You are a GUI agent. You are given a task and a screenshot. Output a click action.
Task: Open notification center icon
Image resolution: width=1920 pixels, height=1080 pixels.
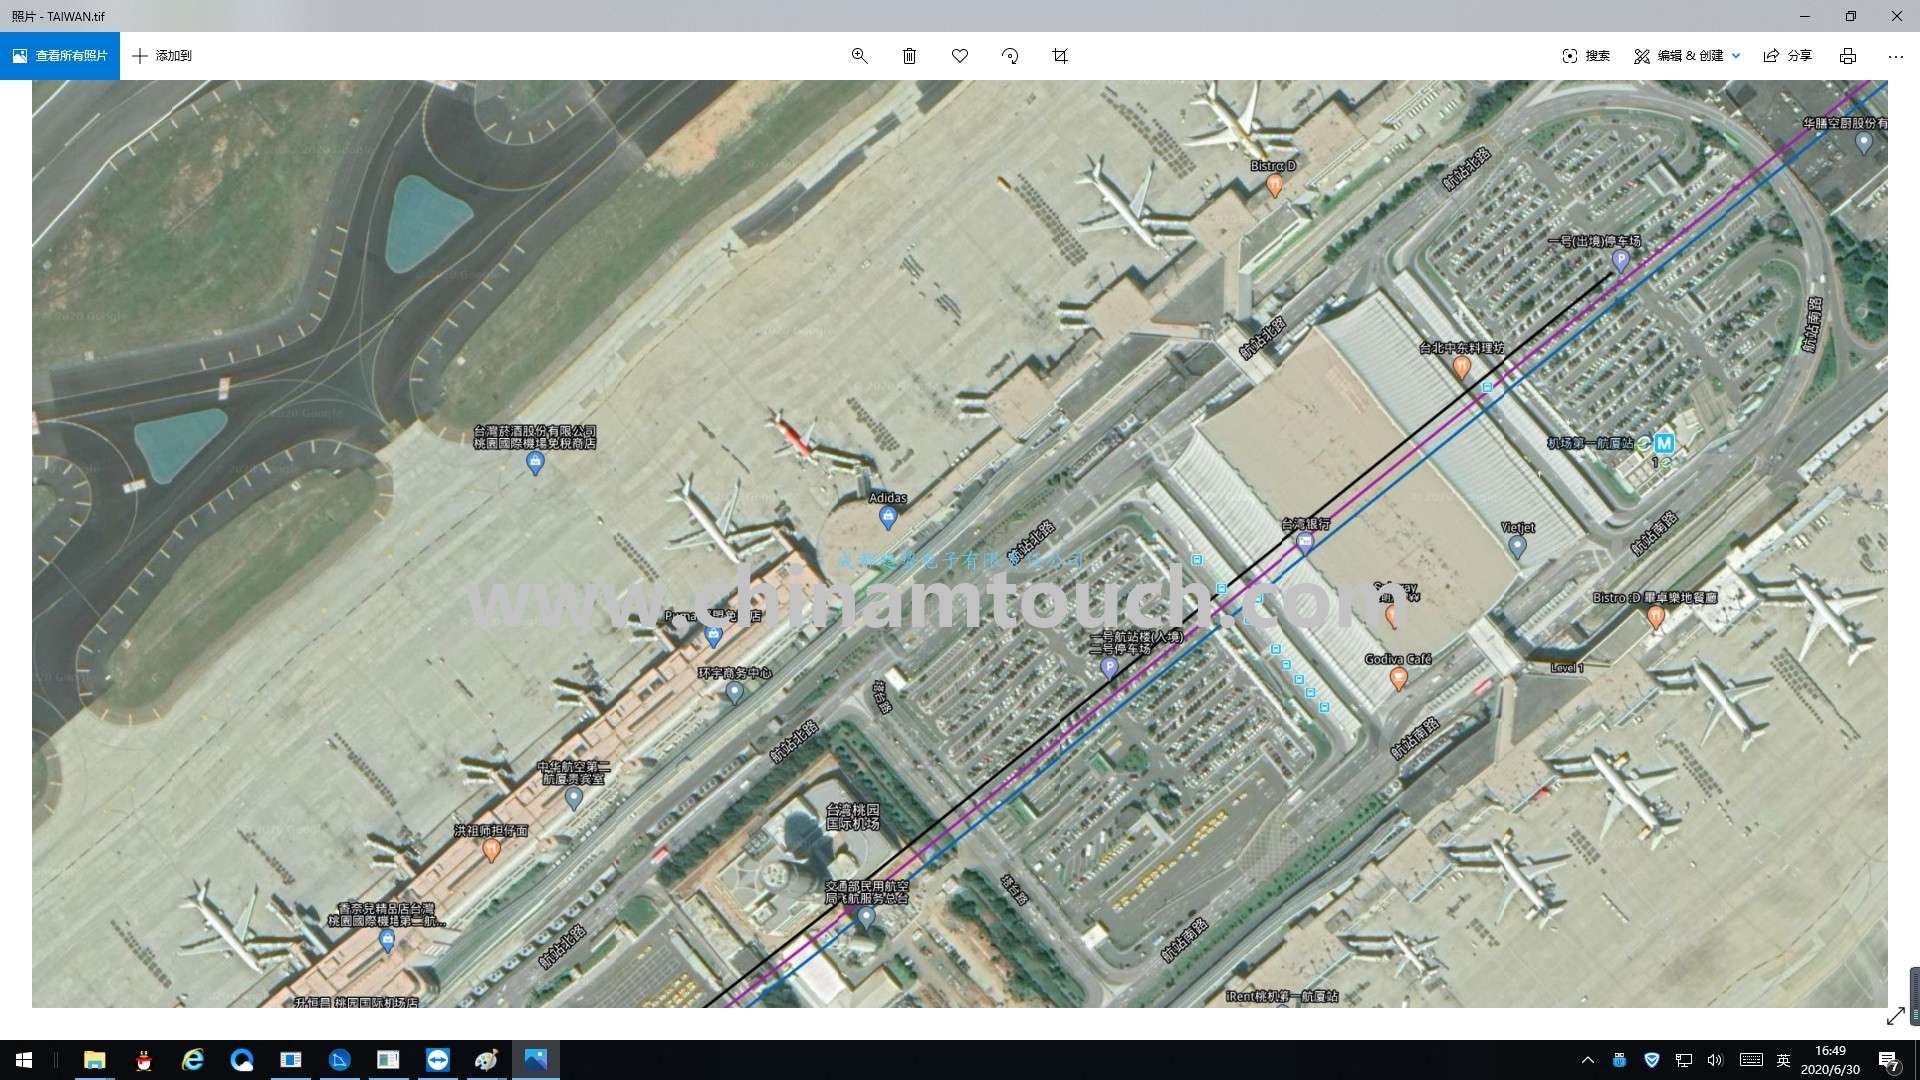[x=1888, y=1061]
